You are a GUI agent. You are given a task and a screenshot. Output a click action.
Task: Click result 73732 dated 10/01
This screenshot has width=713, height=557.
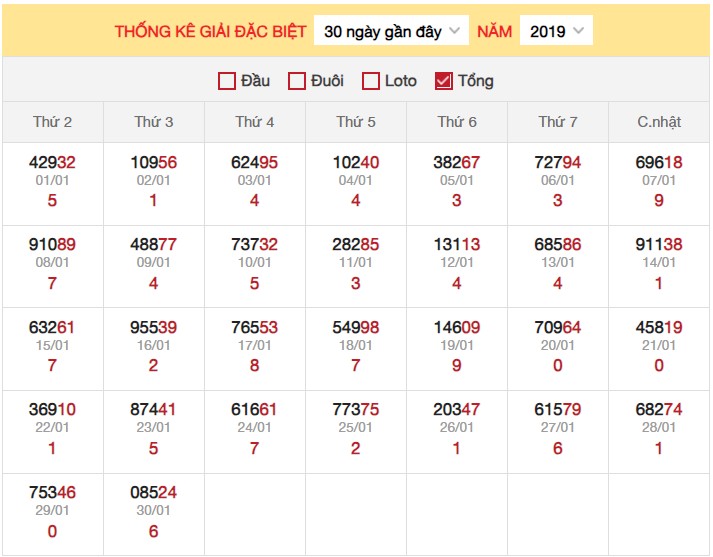pos(254,245)
